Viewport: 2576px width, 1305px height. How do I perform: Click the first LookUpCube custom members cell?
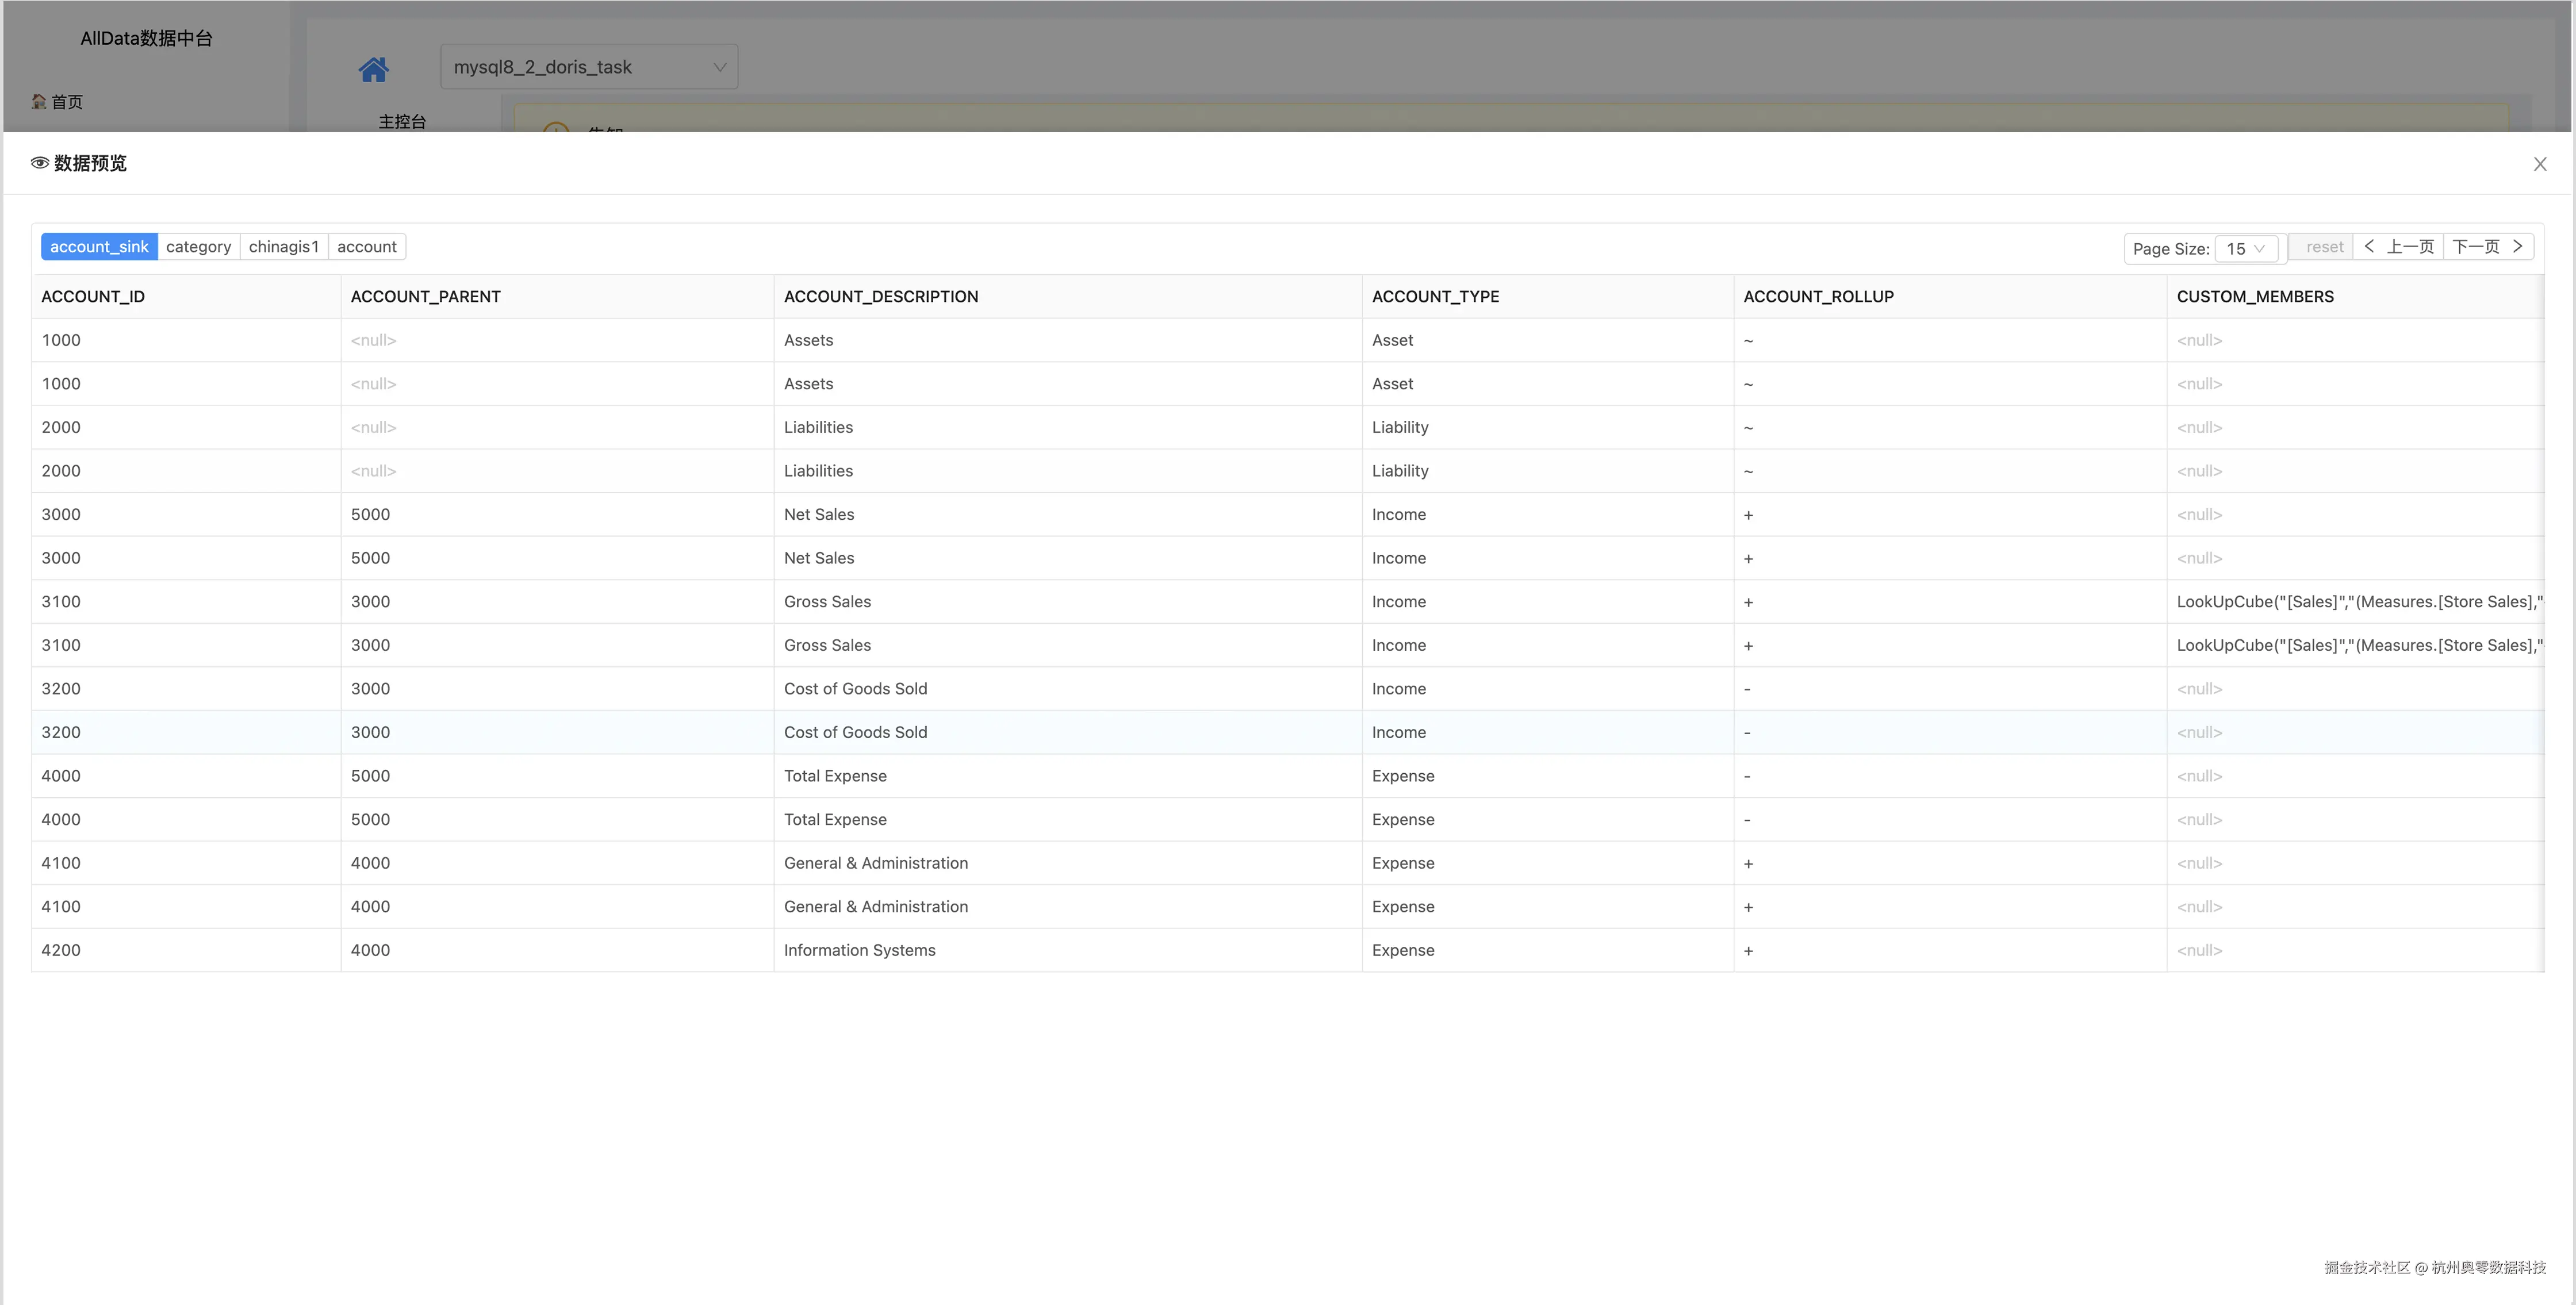pos(2357,602)
